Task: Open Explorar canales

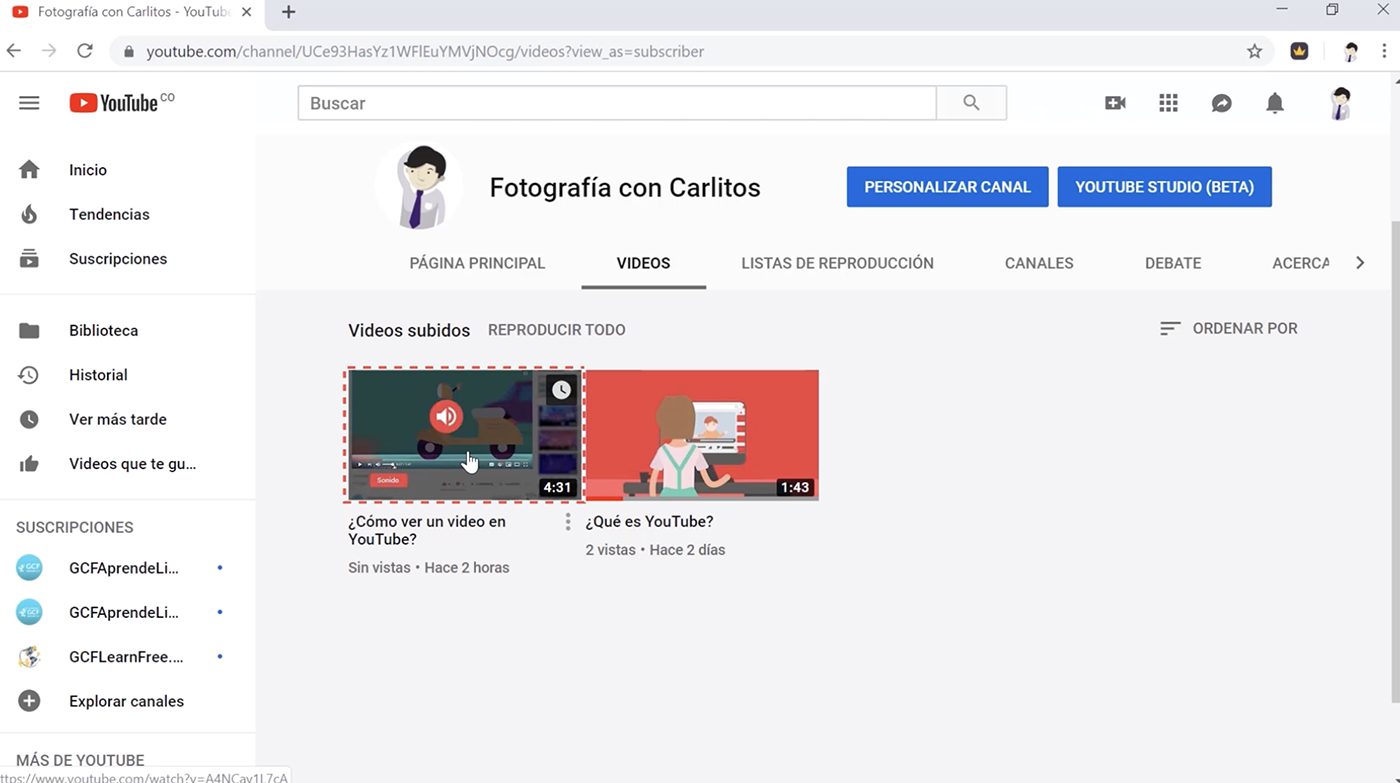Action: (x=128, y=701)
